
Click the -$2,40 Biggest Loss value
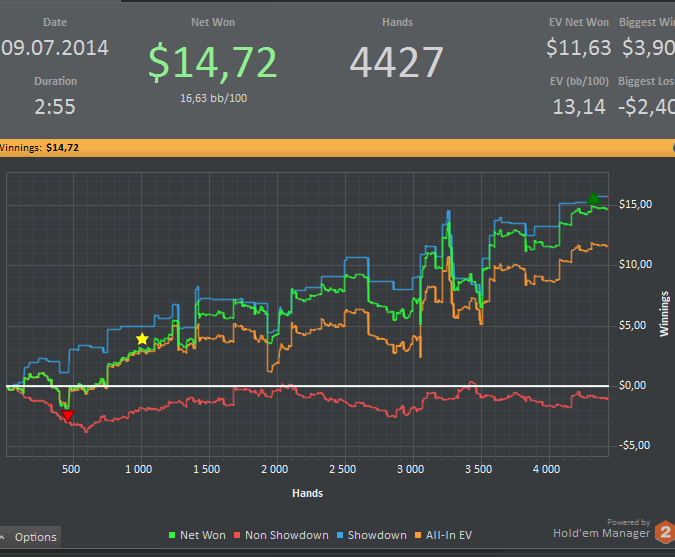coord(647,107)
